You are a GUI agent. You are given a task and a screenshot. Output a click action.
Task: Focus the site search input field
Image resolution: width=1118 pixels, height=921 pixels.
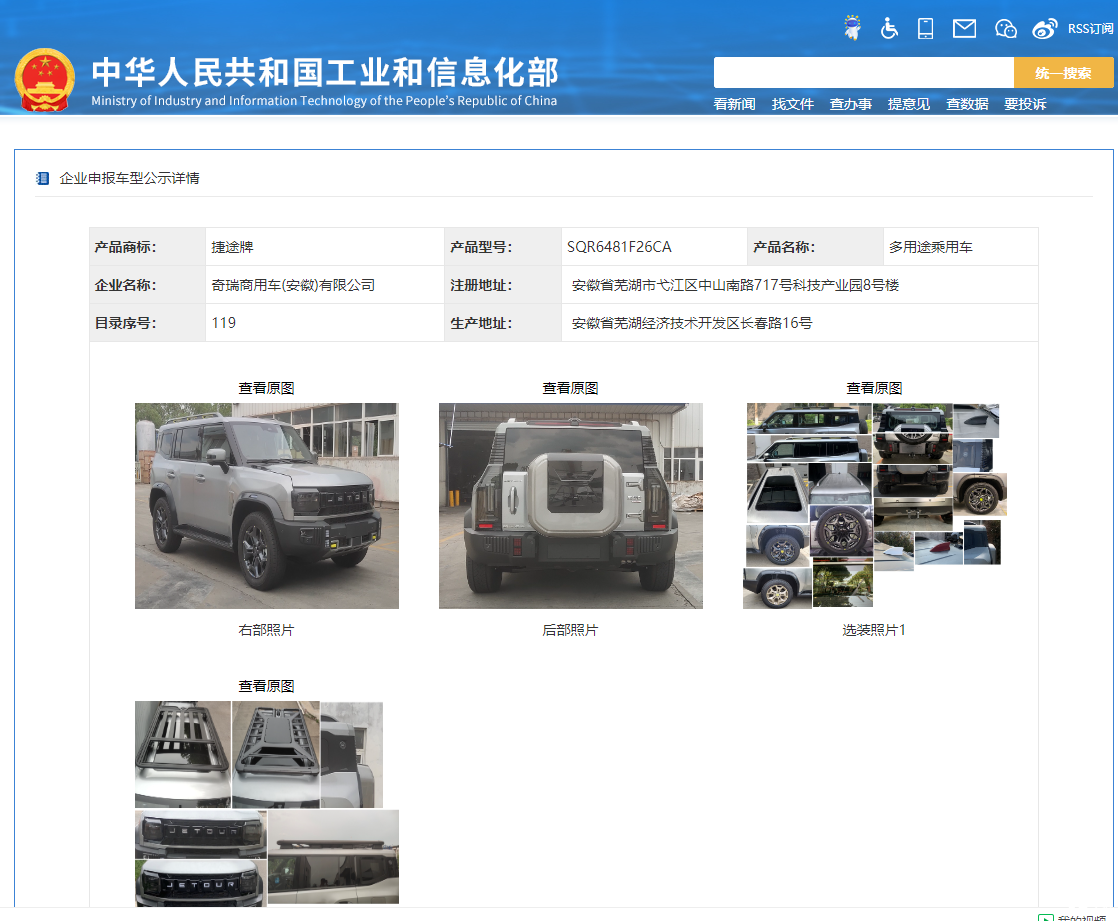pos(863,73)
